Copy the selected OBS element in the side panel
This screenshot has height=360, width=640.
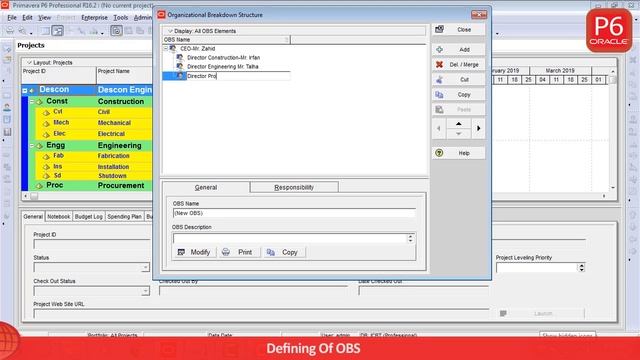[458, 95]
